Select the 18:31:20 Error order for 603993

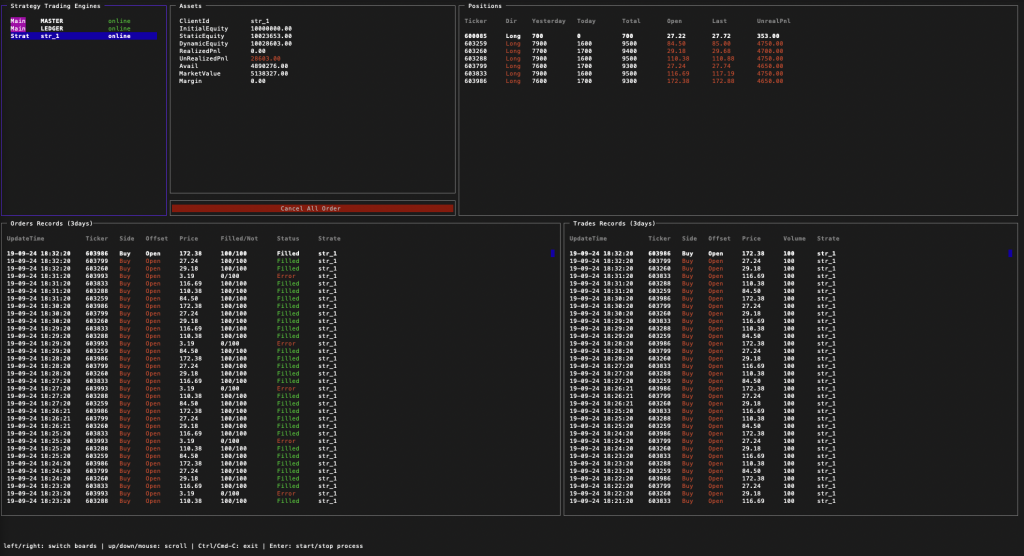point(172,276)
